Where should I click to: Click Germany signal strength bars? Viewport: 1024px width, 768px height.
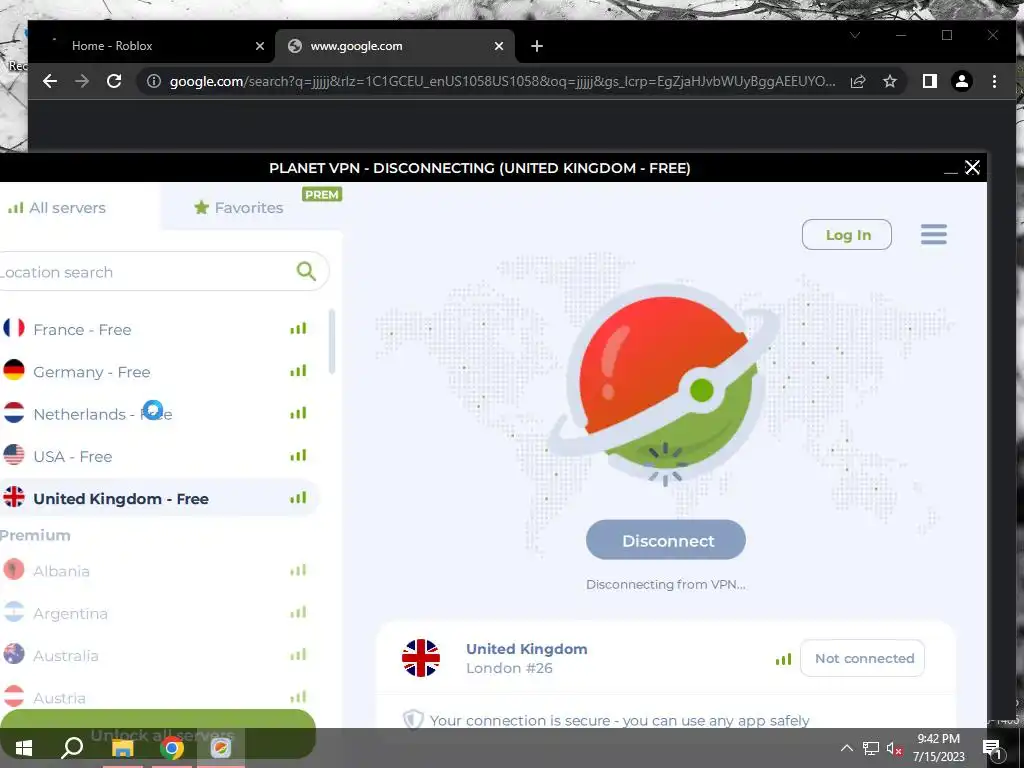pos(298,371)
